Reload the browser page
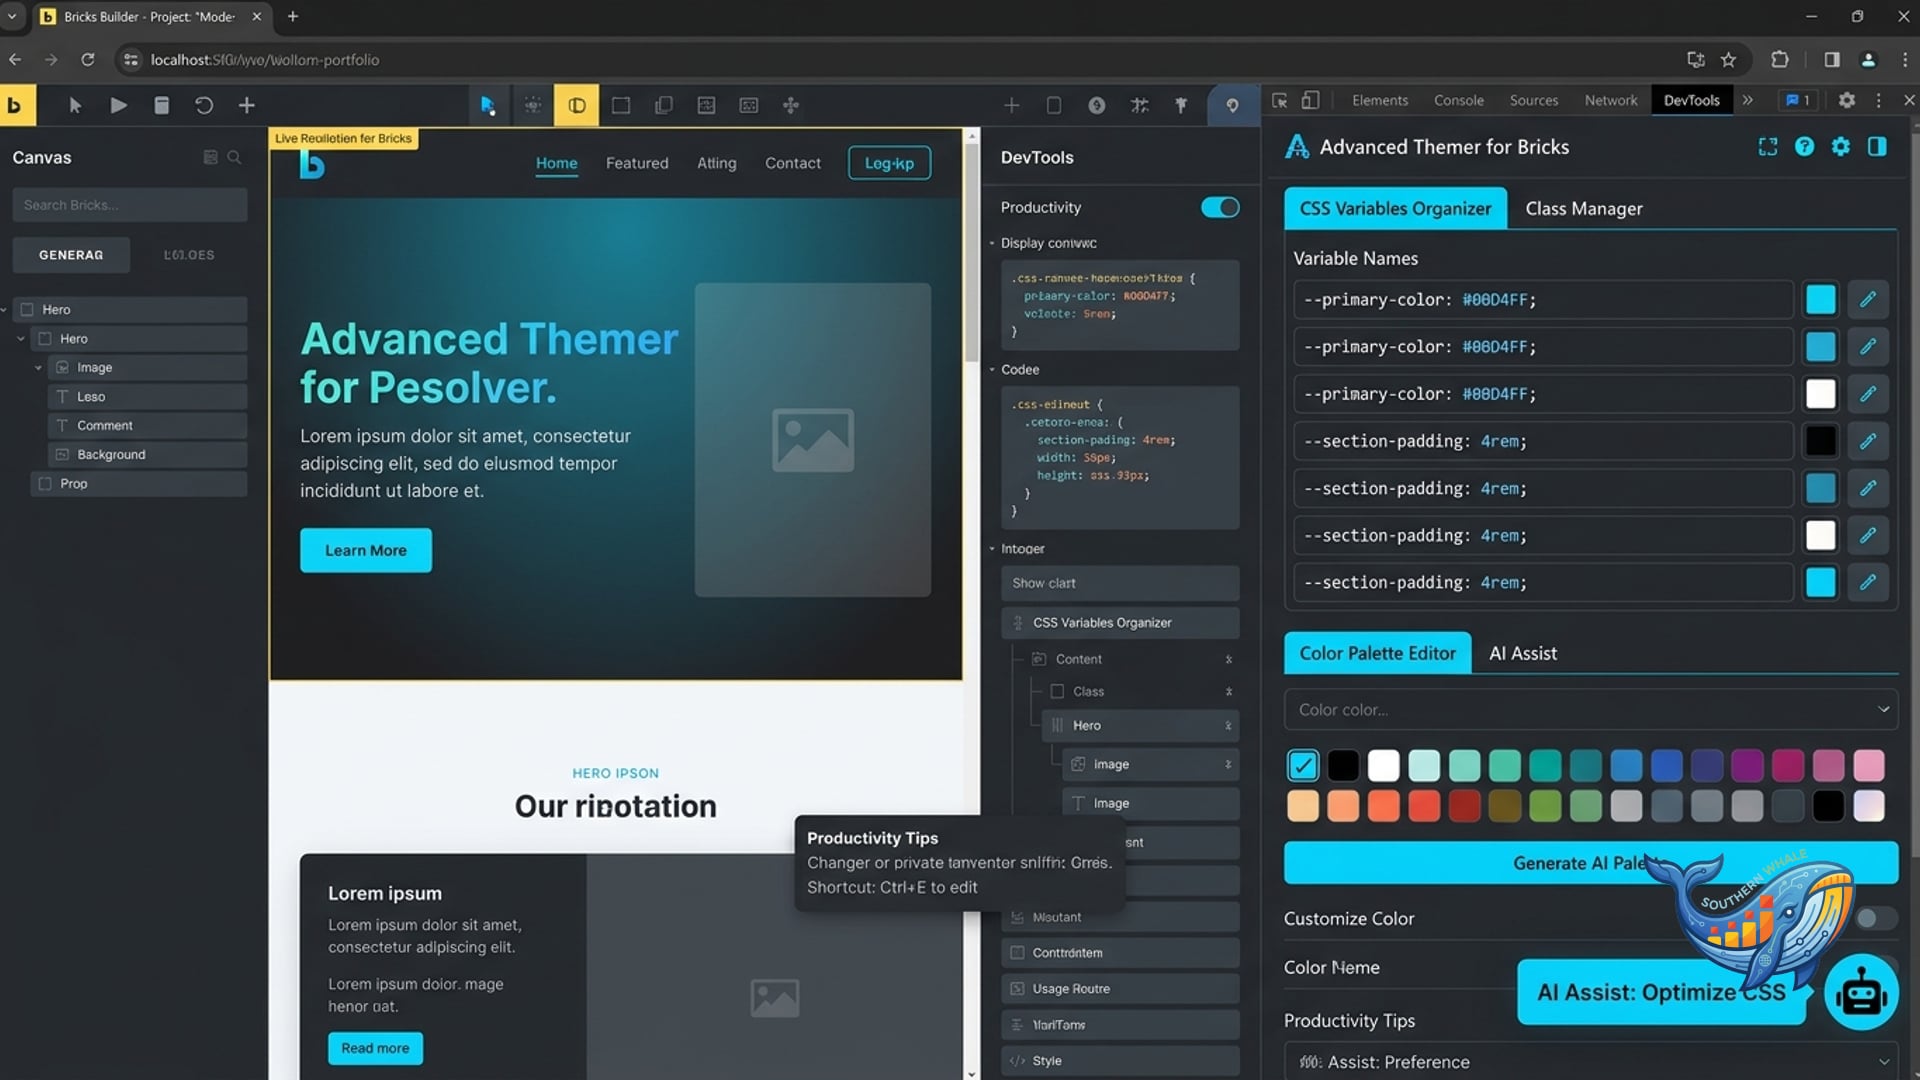Viewport: 1920px width, 1080px height. 88,59
